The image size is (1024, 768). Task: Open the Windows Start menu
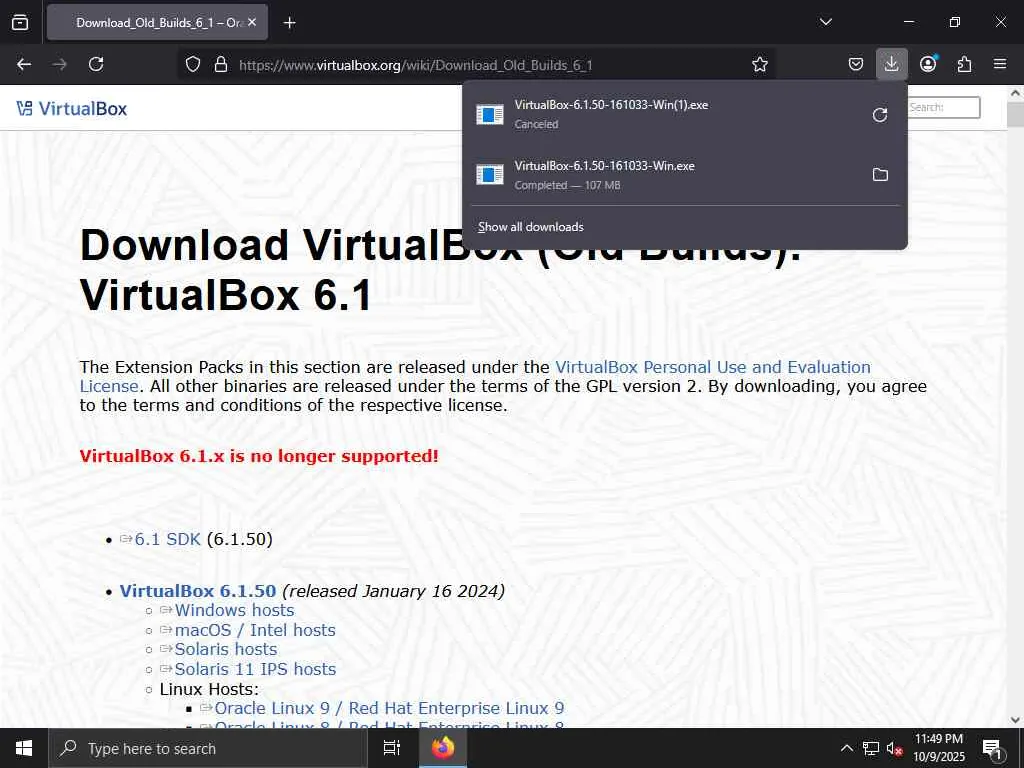pyautogui.click(x=24, y=748)
